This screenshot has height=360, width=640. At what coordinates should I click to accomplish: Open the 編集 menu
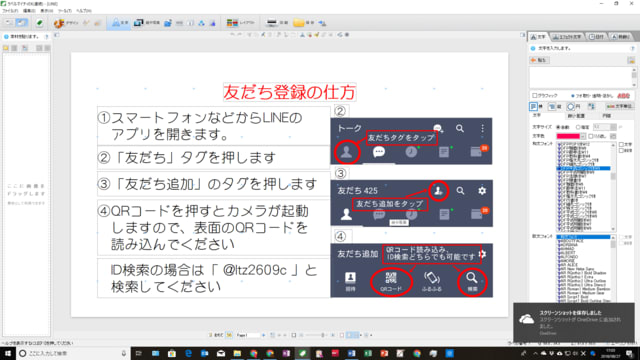[29, 11]
